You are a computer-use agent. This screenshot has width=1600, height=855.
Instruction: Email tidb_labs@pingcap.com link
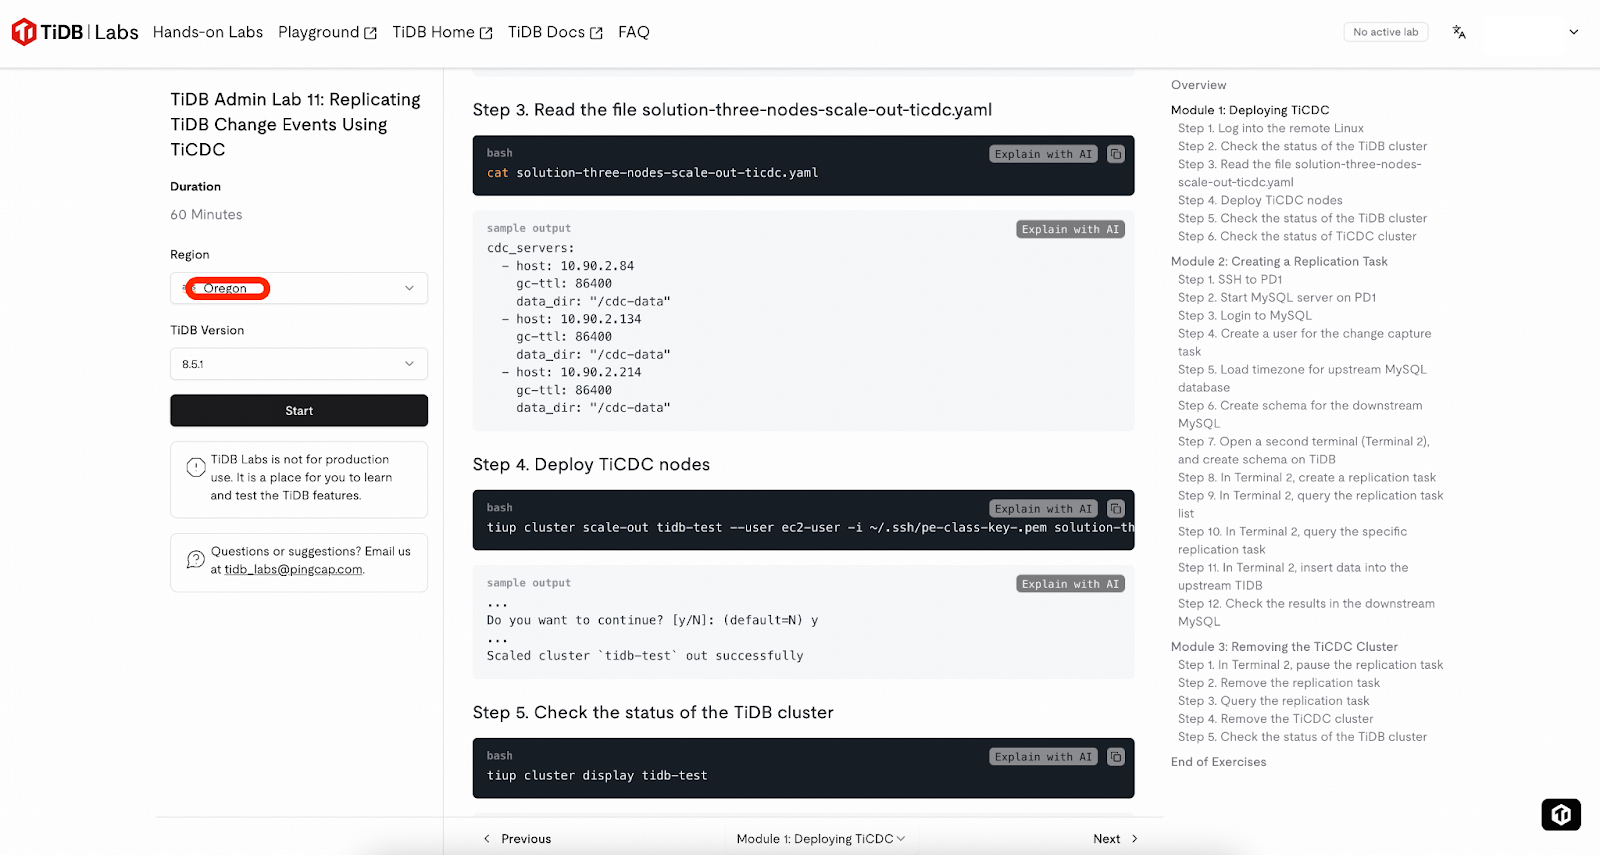tap(293, 570)
